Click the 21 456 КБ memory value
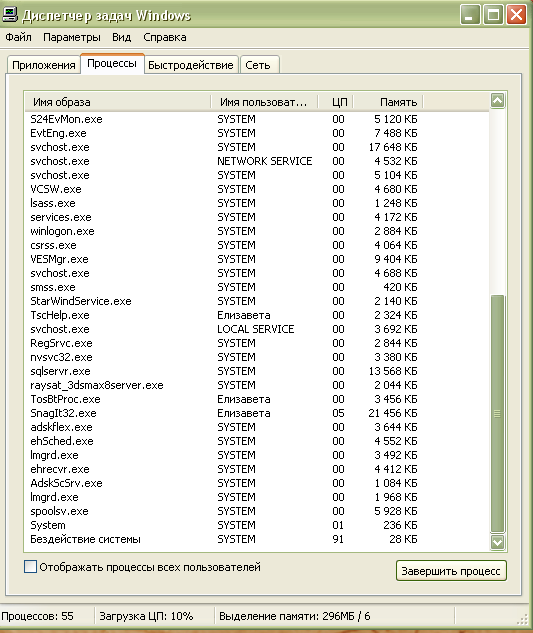Viewport: 533px width, 633px height. [393, 413]
